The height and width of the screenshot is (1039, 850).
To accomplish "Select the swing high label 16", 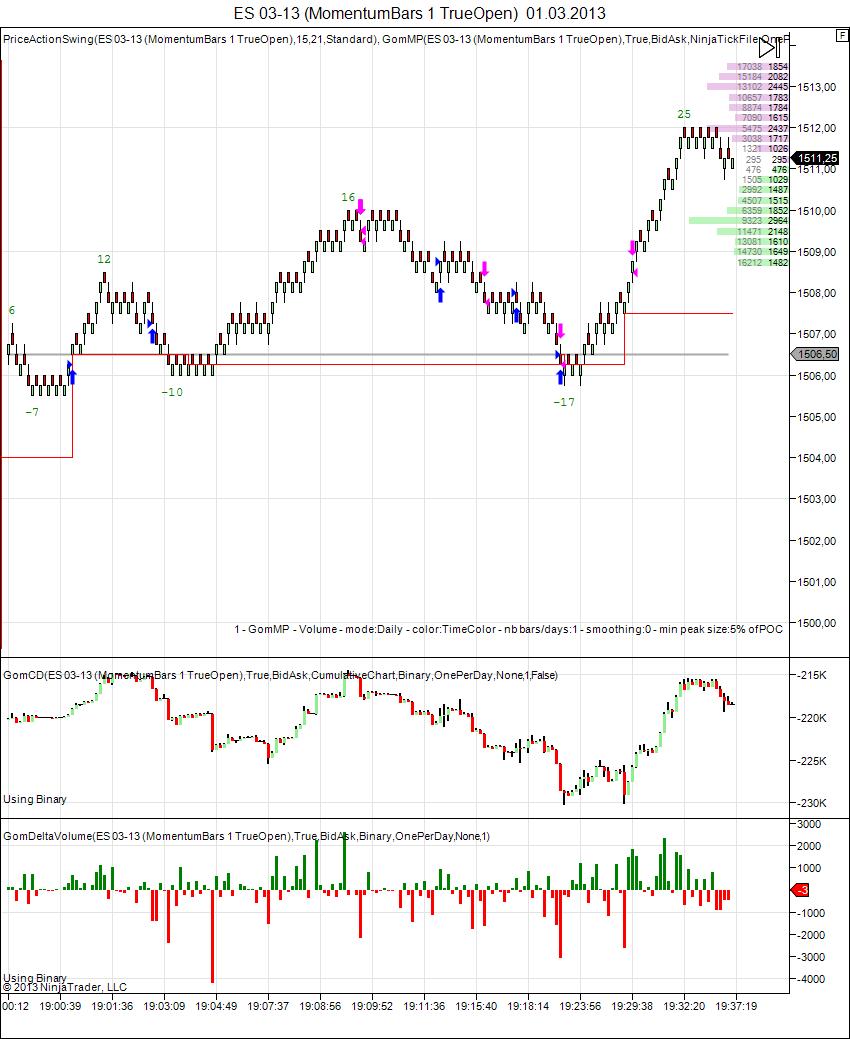I will (x=348, y=197).
